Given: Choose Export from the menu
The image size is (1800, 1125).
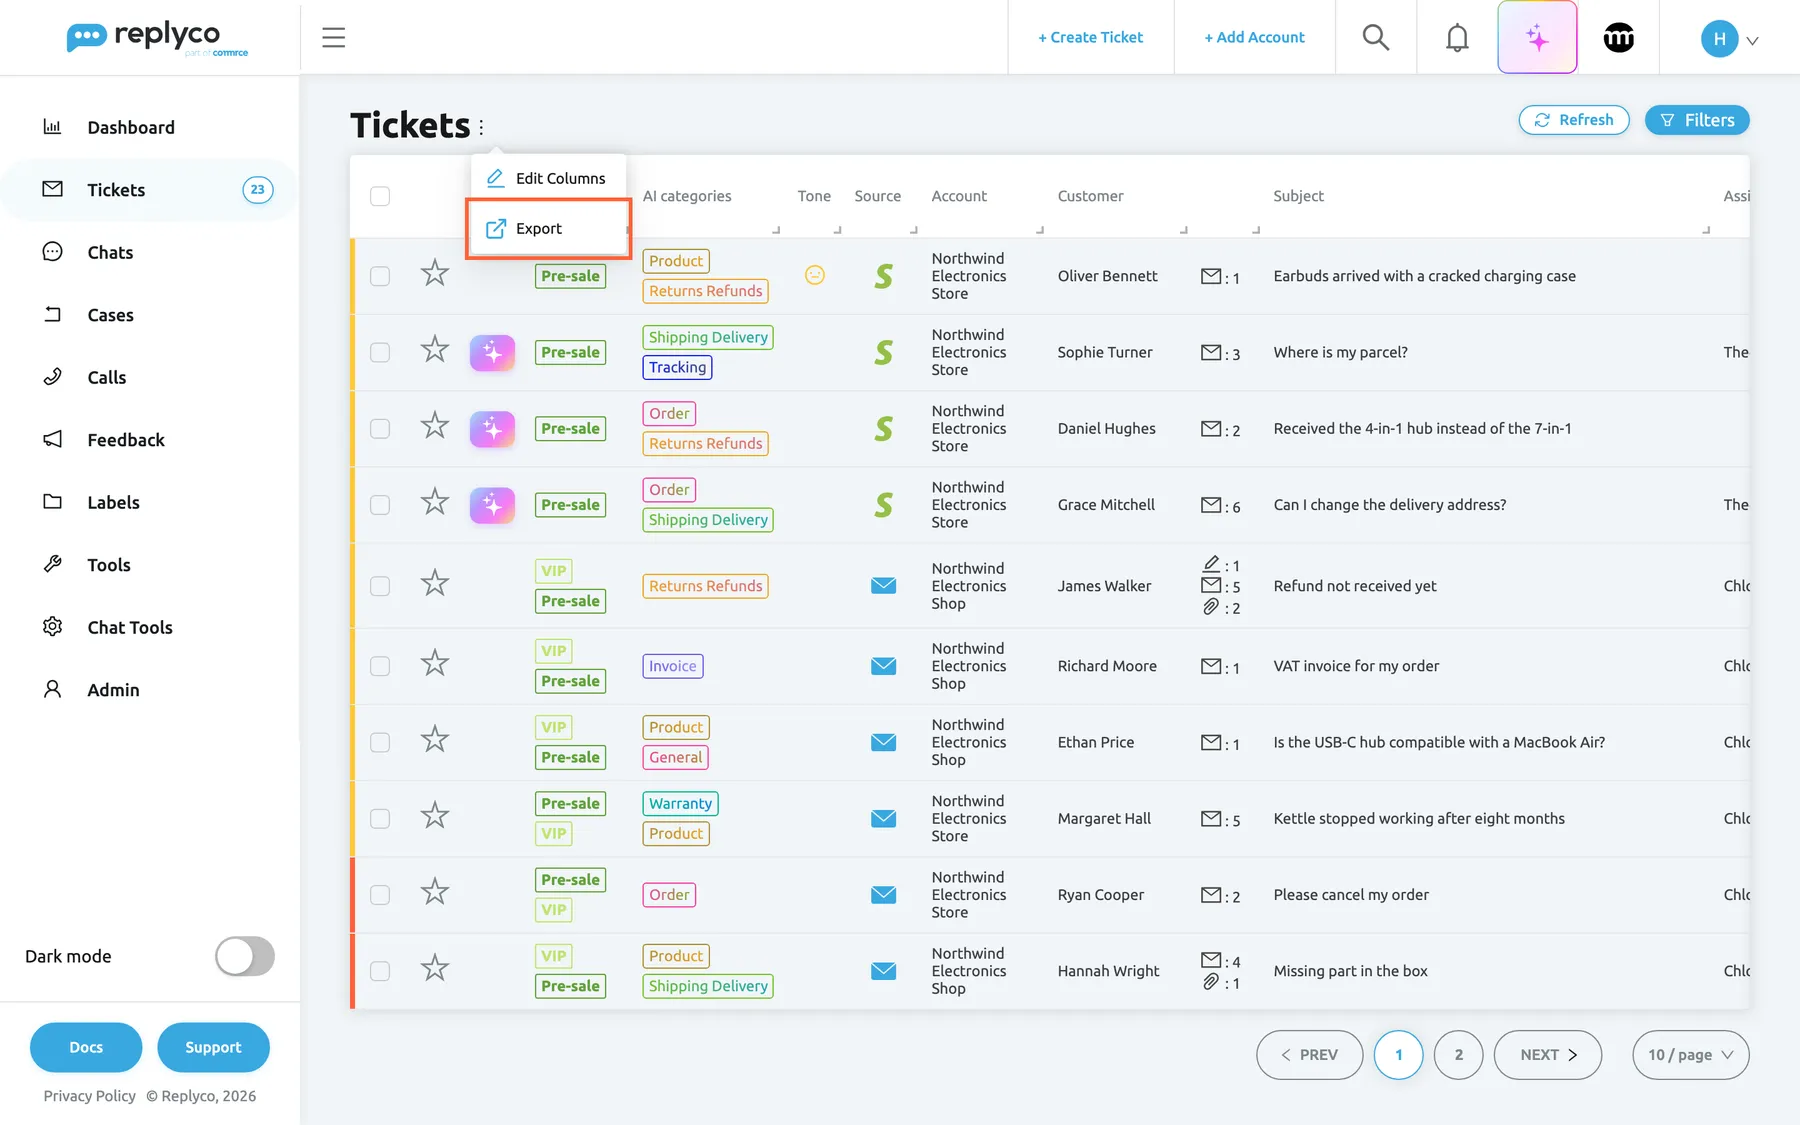Looking at the screenshot, I should click(548, 229).
